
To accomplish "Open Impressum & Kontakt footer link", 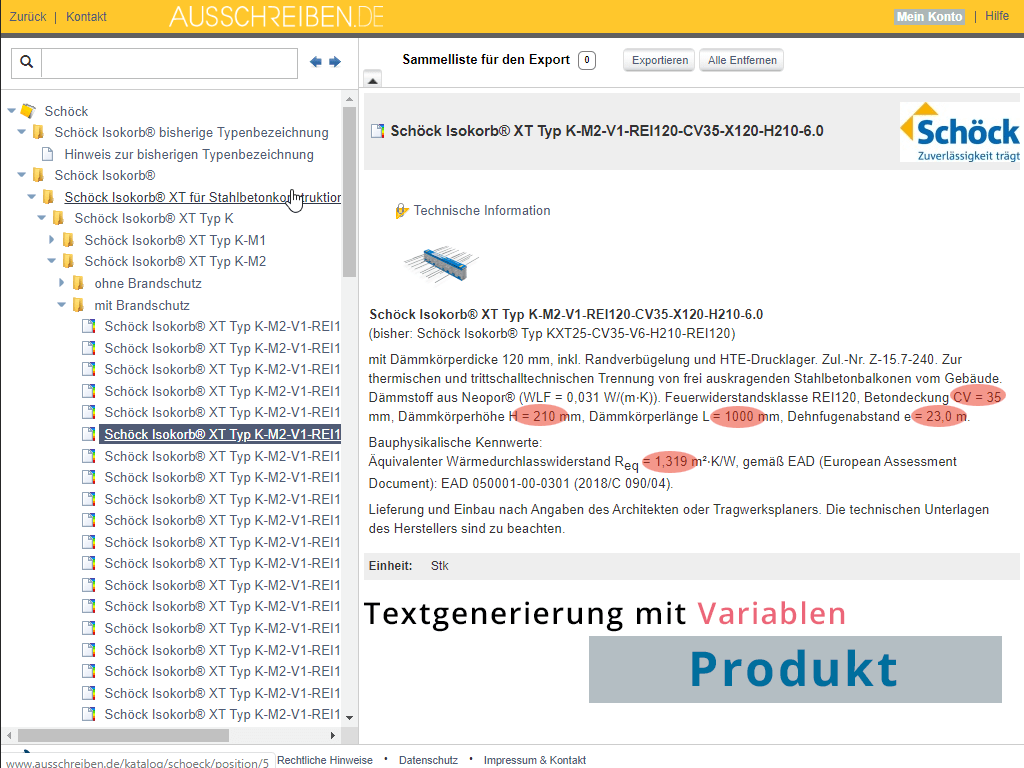I will [x=534, y=760].
